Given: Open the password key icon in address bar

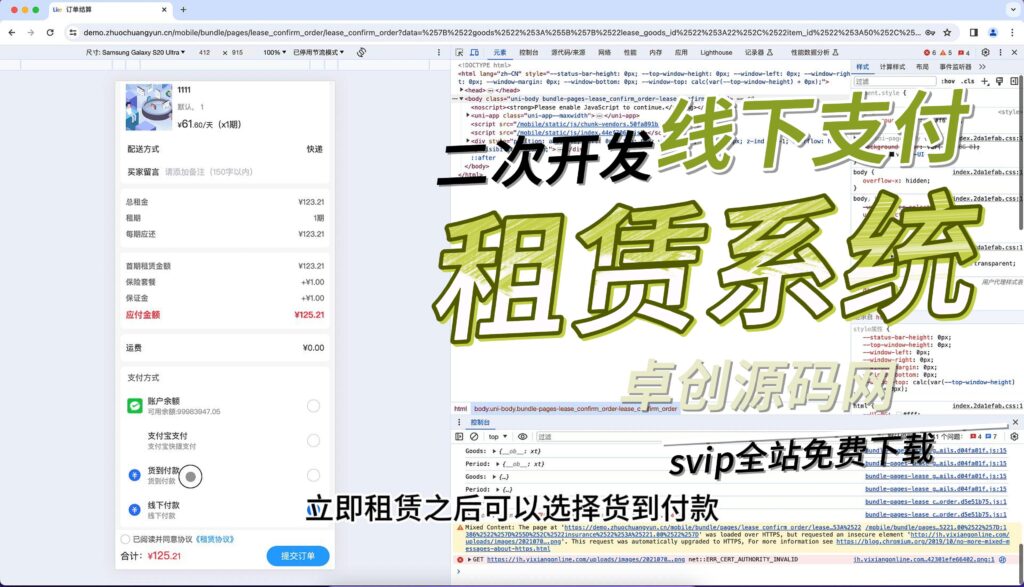Looking at the screenshot, I should (930, 32).
